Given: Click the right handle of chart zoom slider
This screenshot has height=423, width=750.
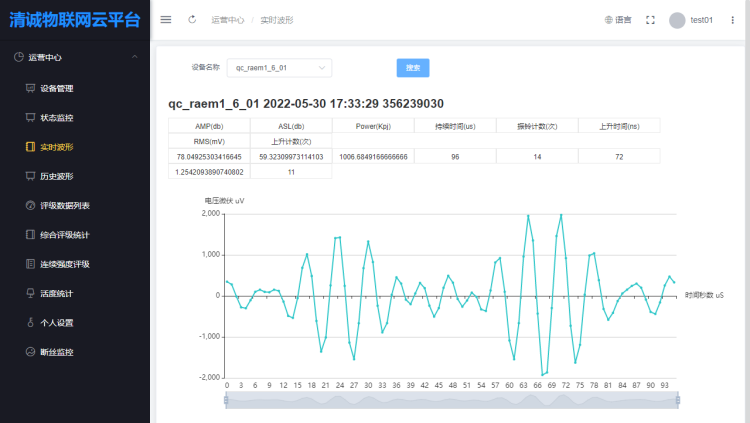Looking at the screenshot, I should click(x=678, y=400).
